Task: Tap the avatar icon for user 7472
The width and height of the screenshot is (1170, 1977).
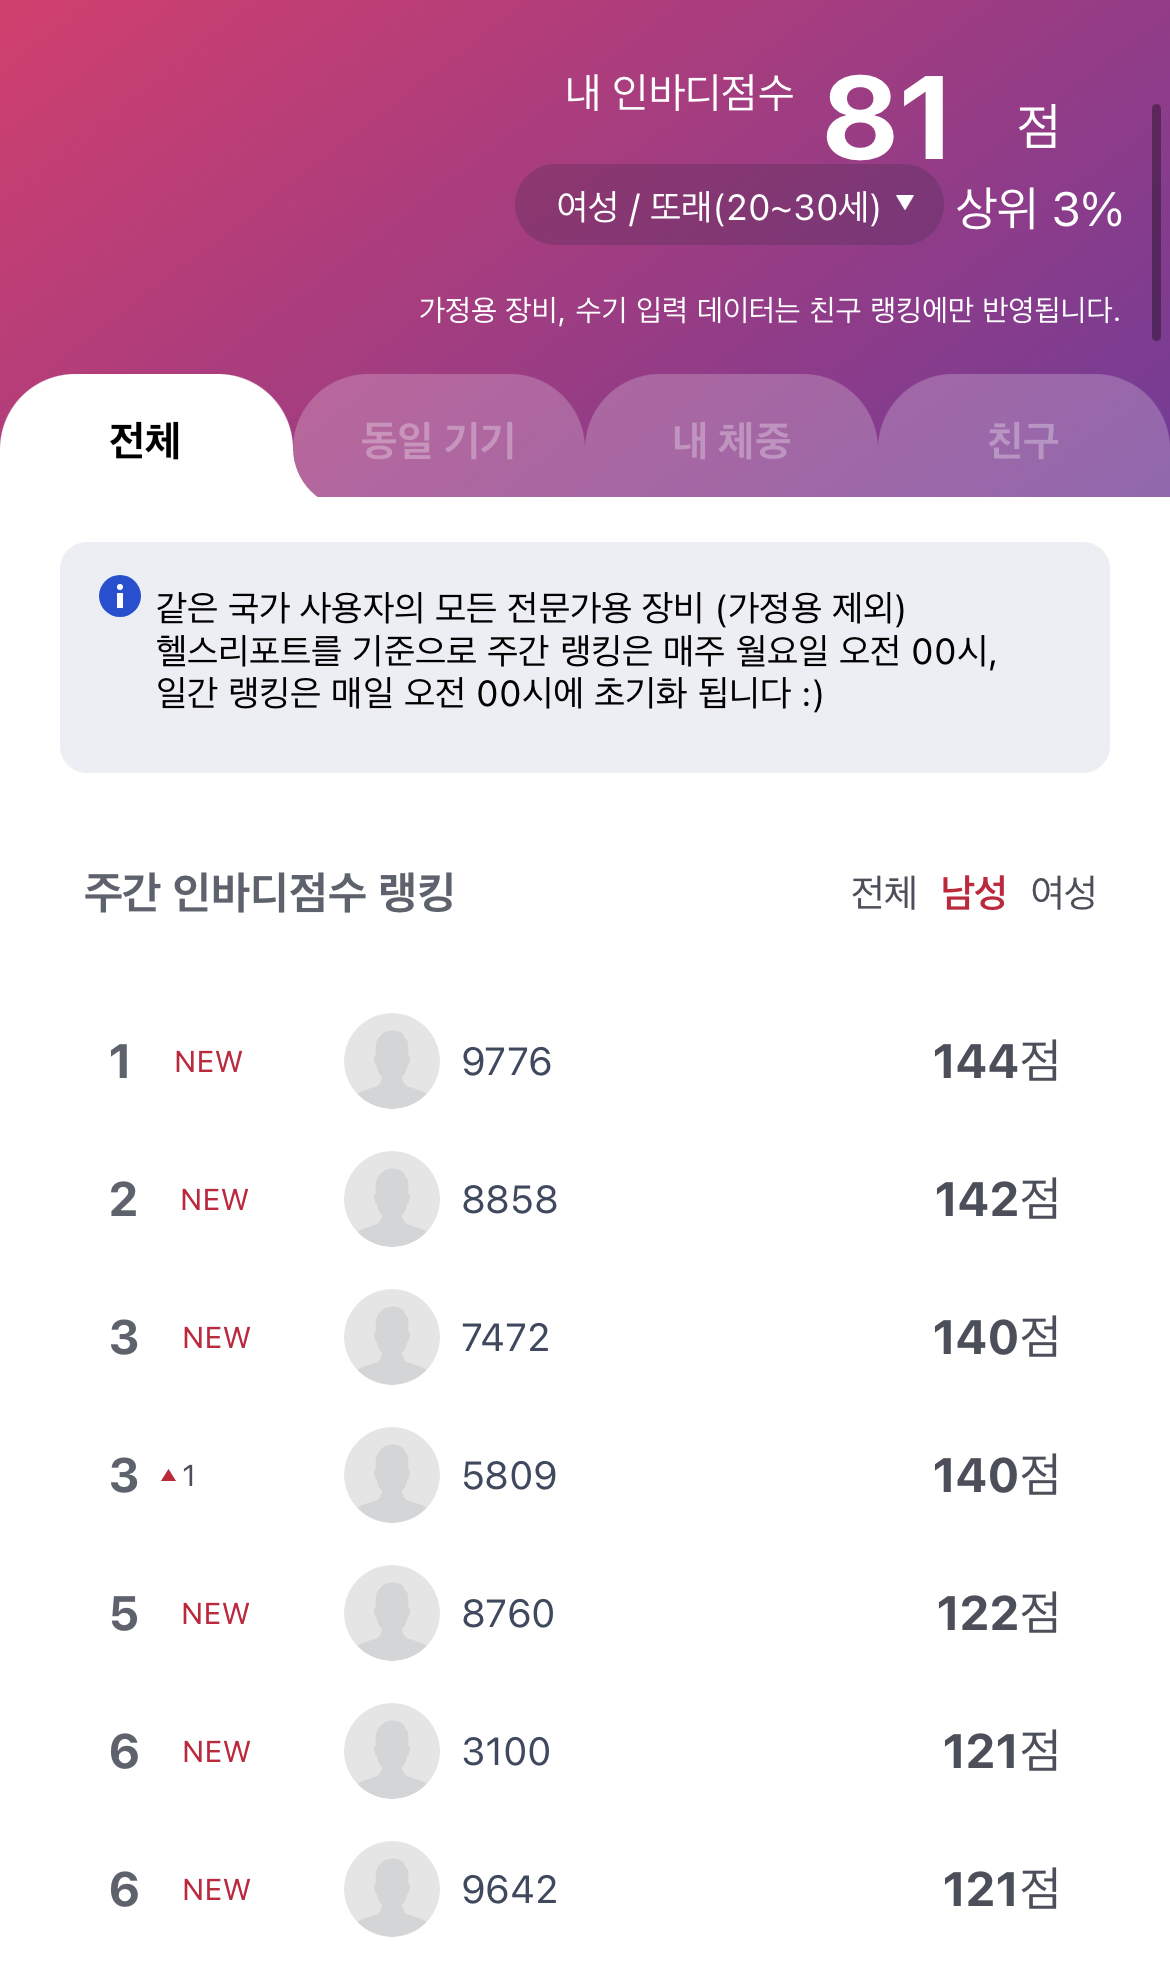Action: point(392,1337)
